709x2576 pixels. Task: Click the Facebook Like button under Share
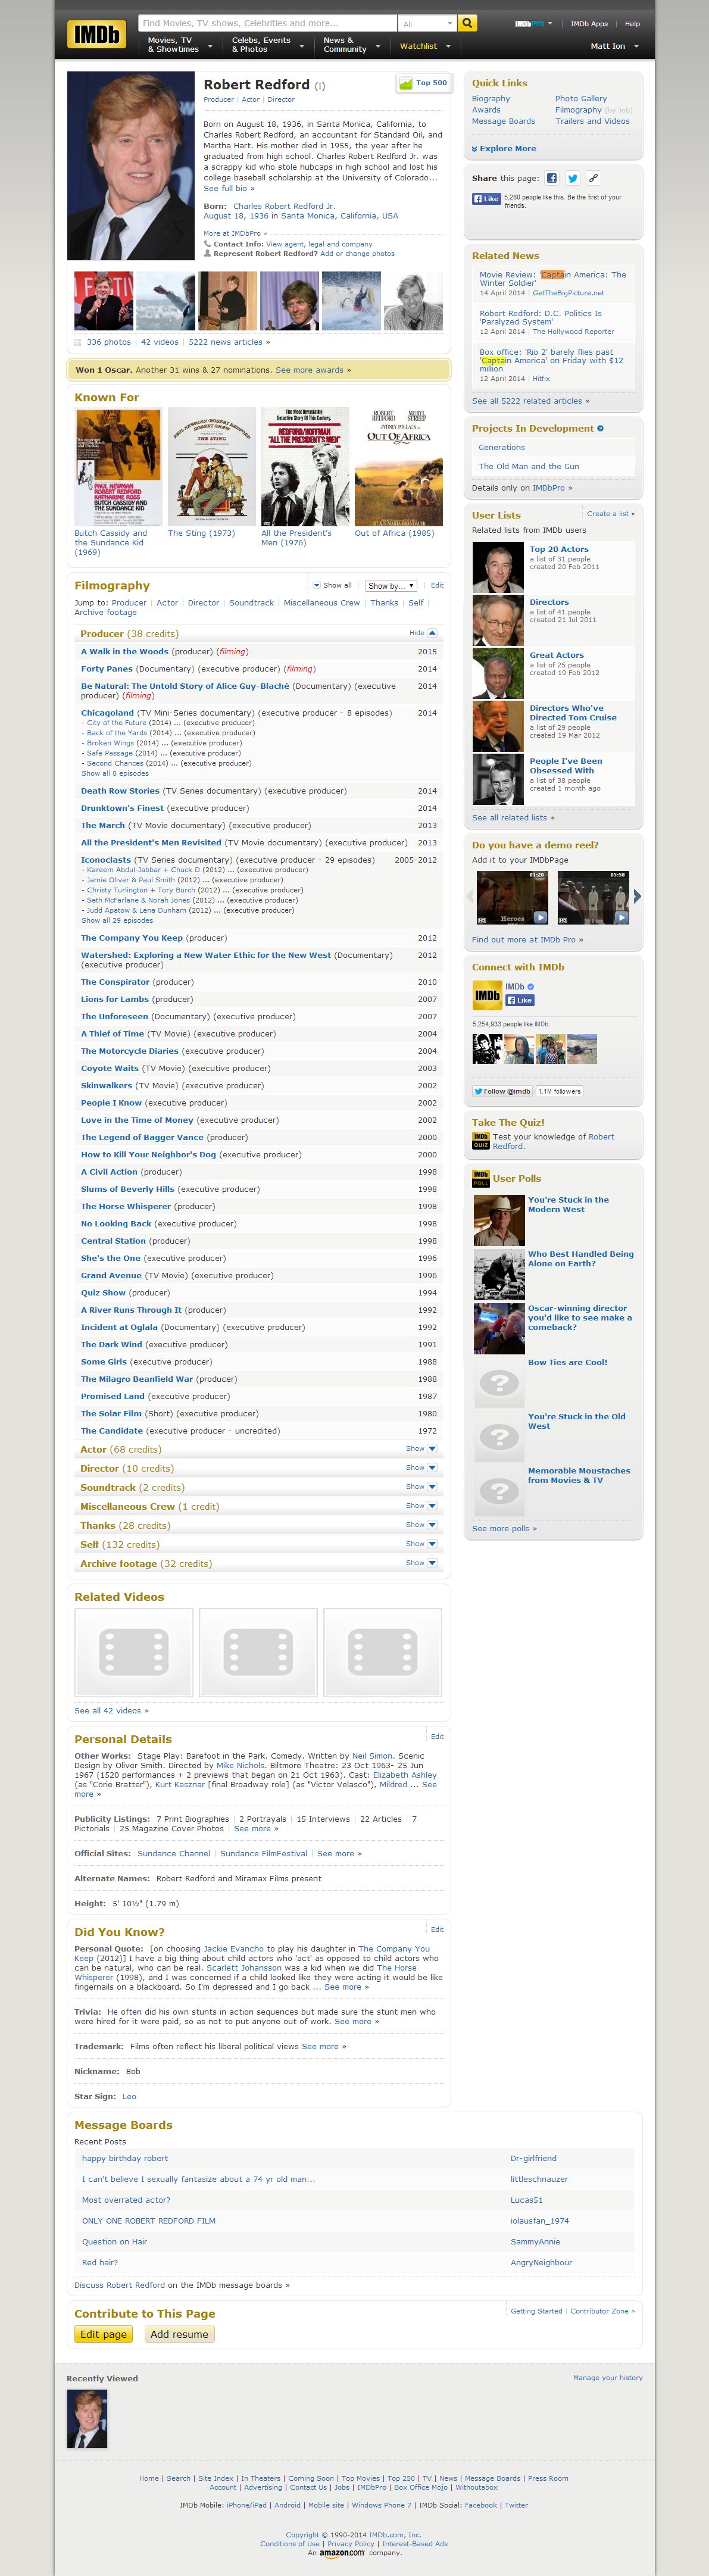[486, 199]
